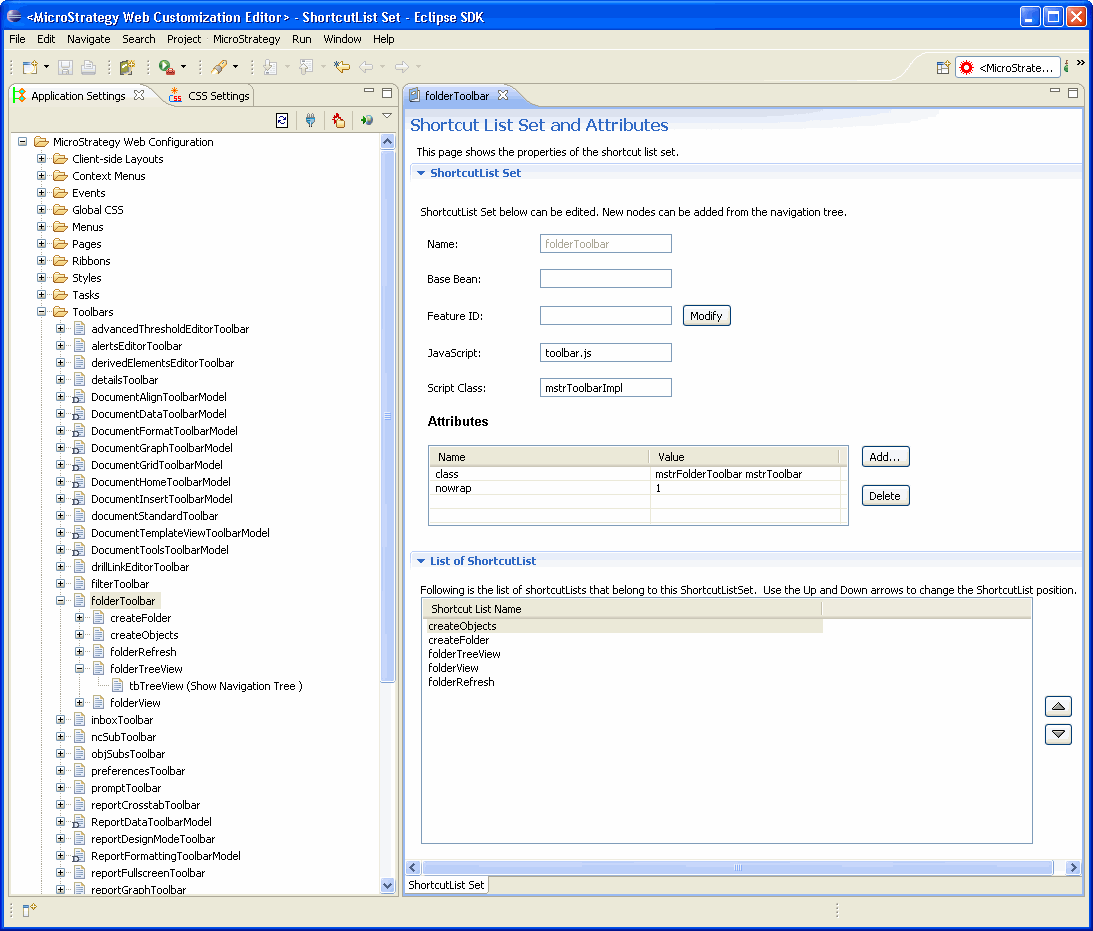Open the Run launch dropdown arrow
The image size is (1093, 931).
coord(183,67)
